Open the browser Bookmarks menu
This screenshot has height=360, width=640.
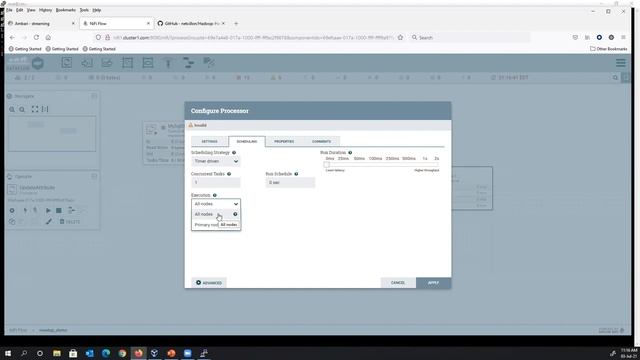[66, 10]
